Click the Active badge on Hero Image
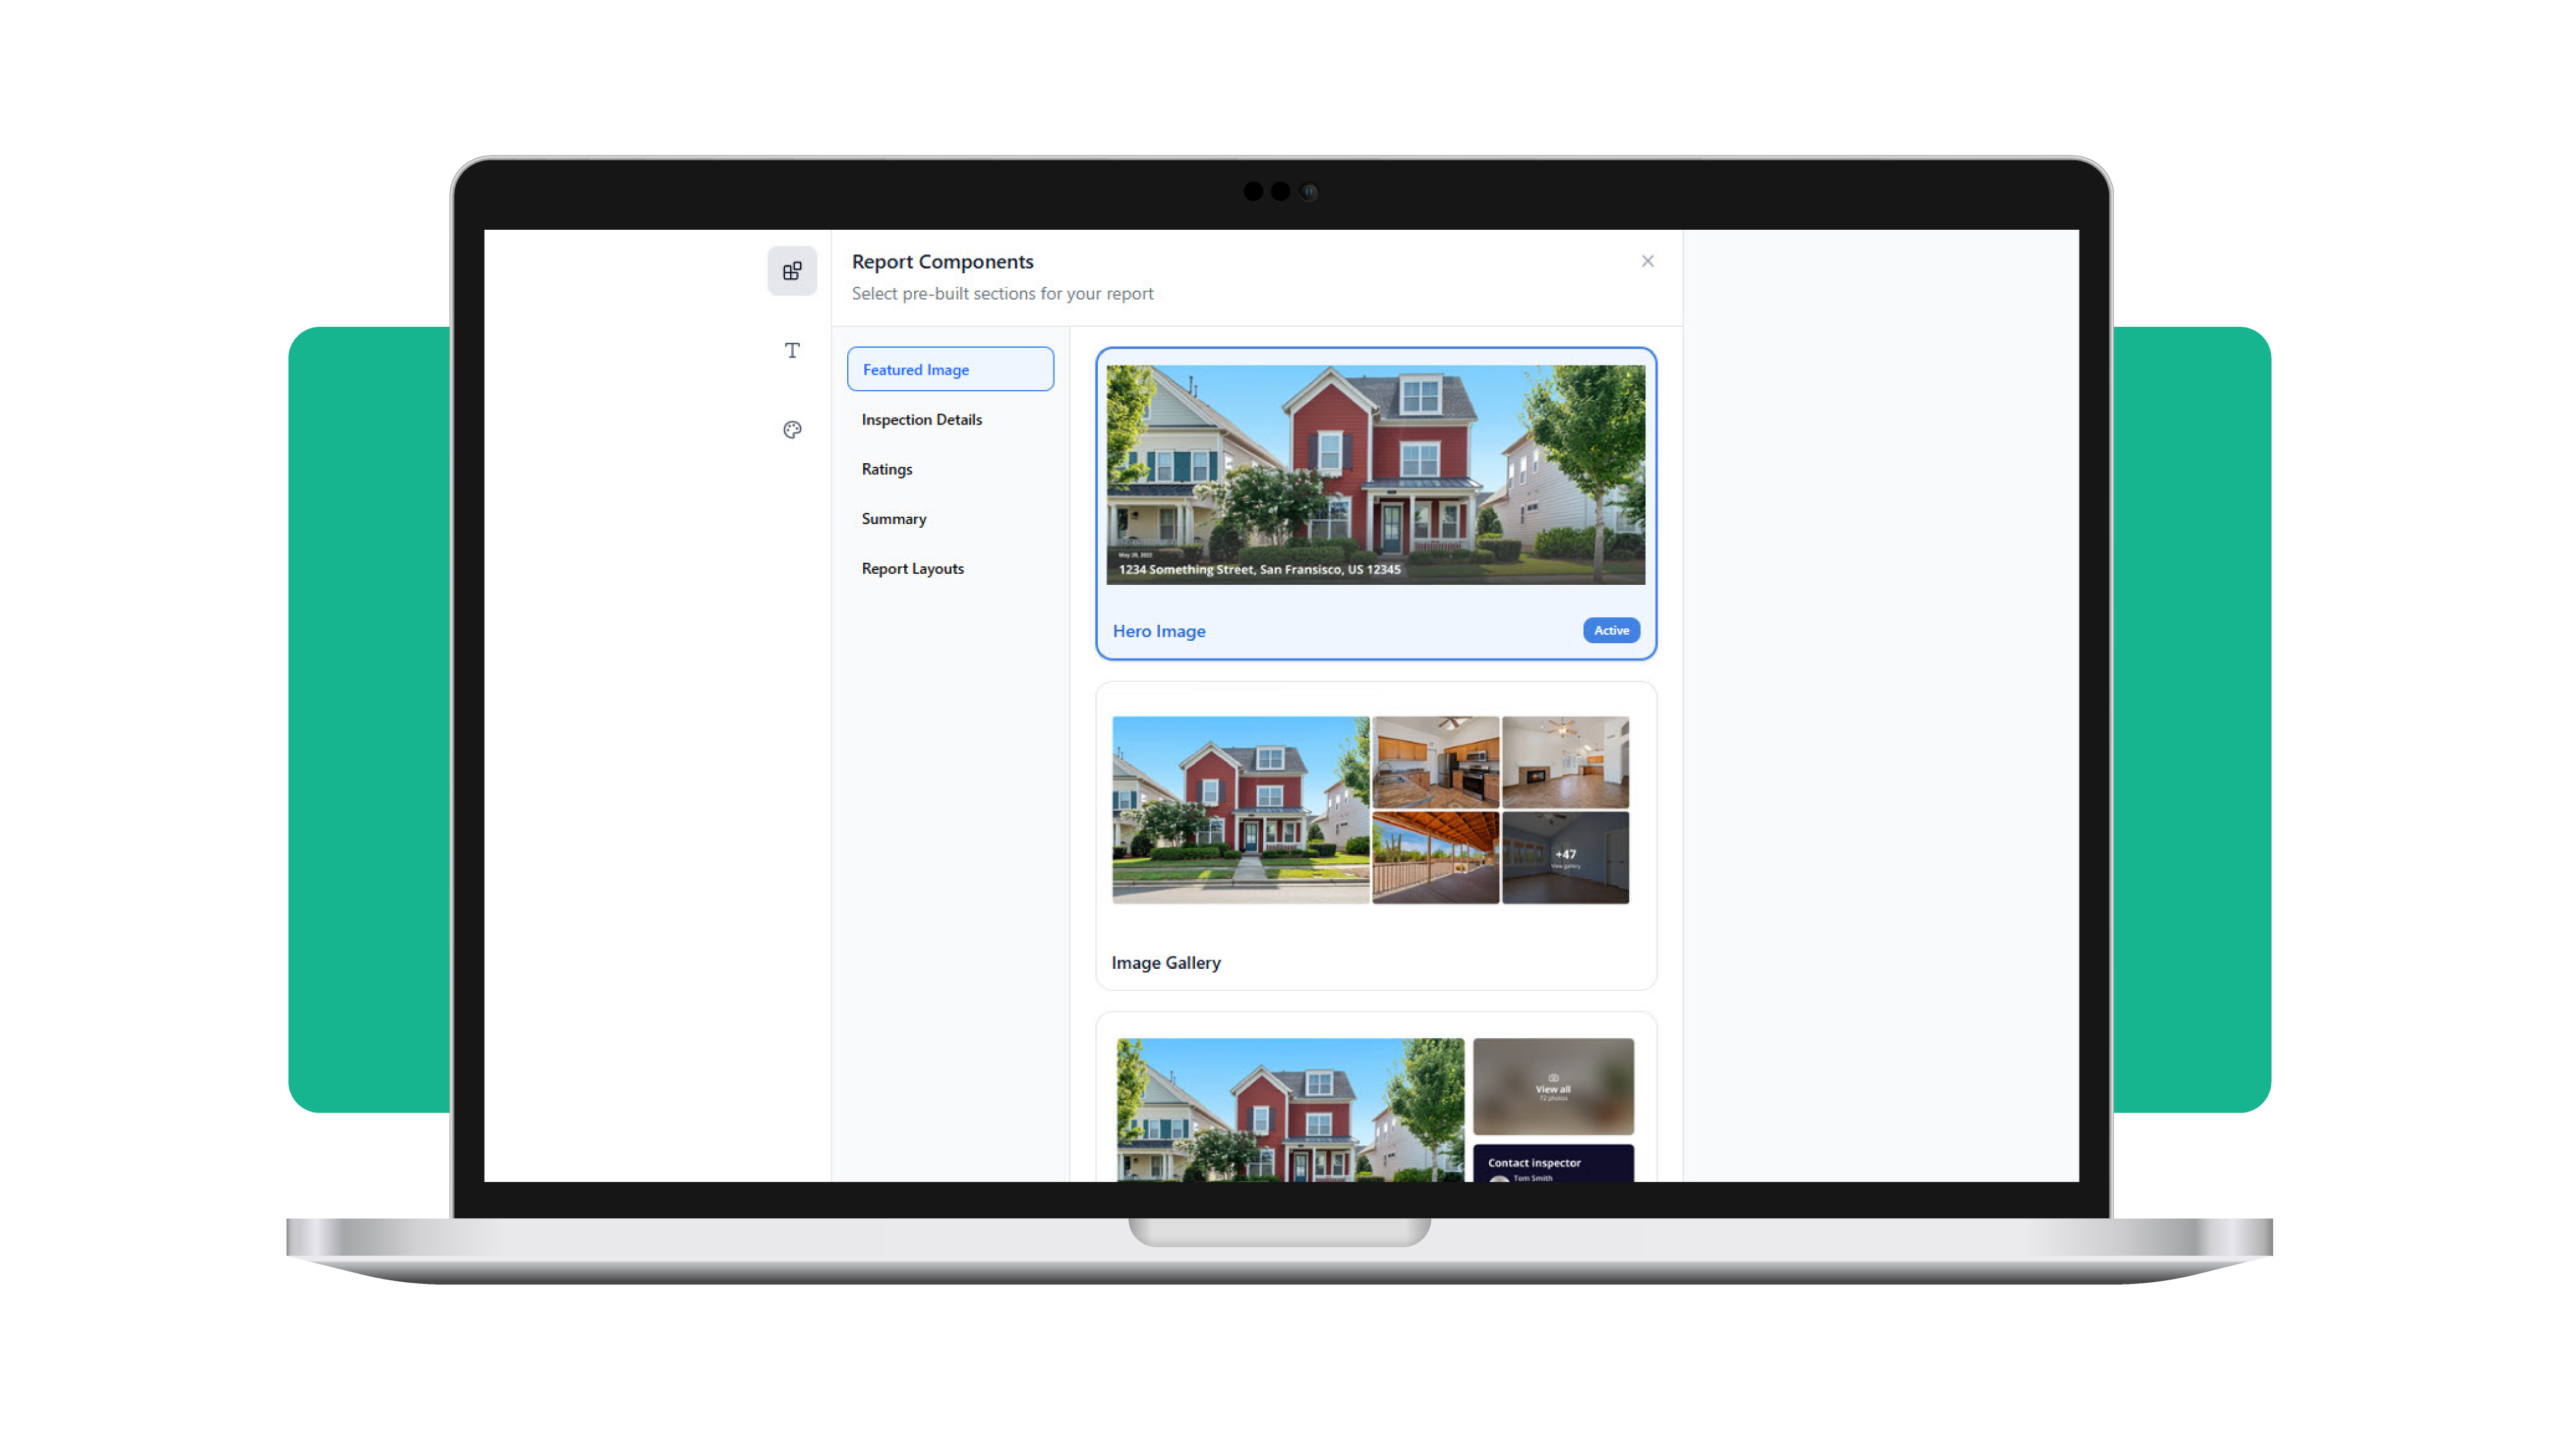The height and width of the screenshot is (1440, 2560). click(1610, 630)
